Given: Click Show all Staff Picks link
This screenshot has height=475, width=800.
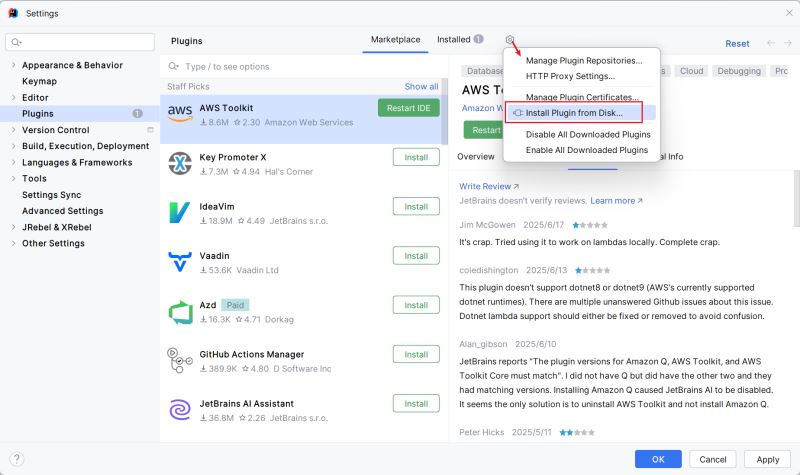Looking at the screenshot, I should (421, 86).
